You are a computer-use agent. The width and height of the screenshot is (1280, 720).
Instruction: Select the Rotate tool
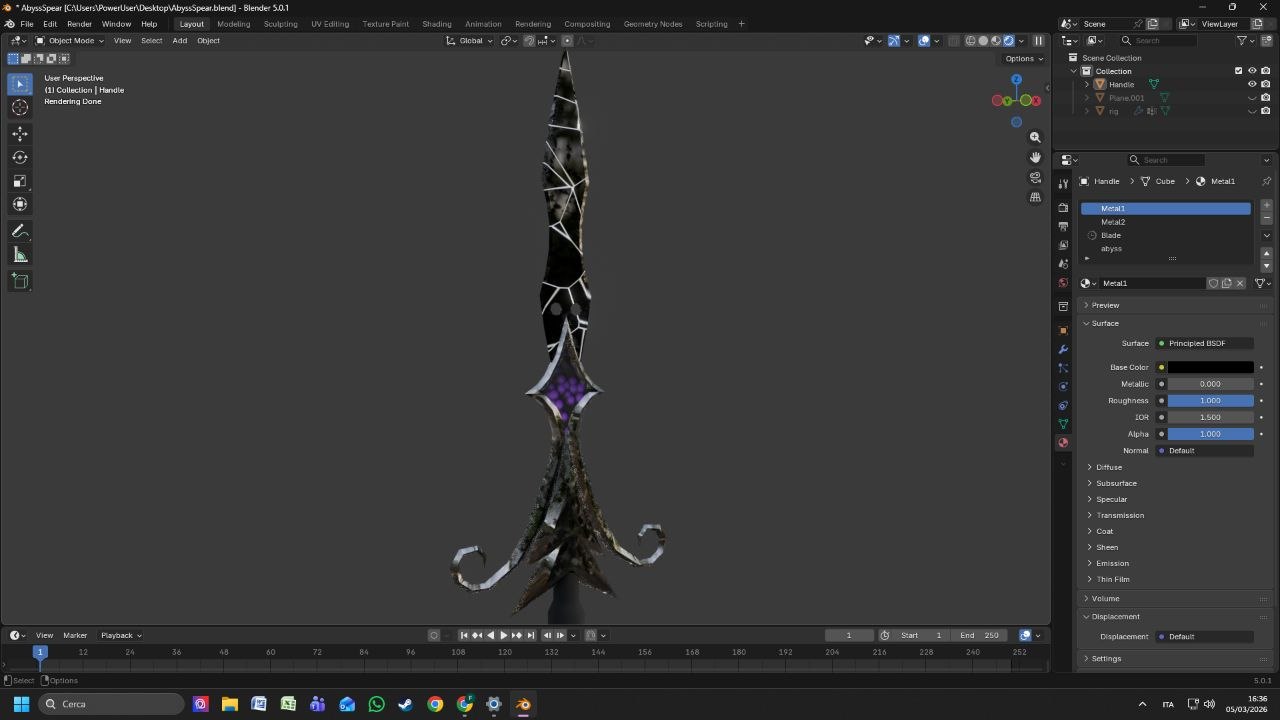click(19, 156)
